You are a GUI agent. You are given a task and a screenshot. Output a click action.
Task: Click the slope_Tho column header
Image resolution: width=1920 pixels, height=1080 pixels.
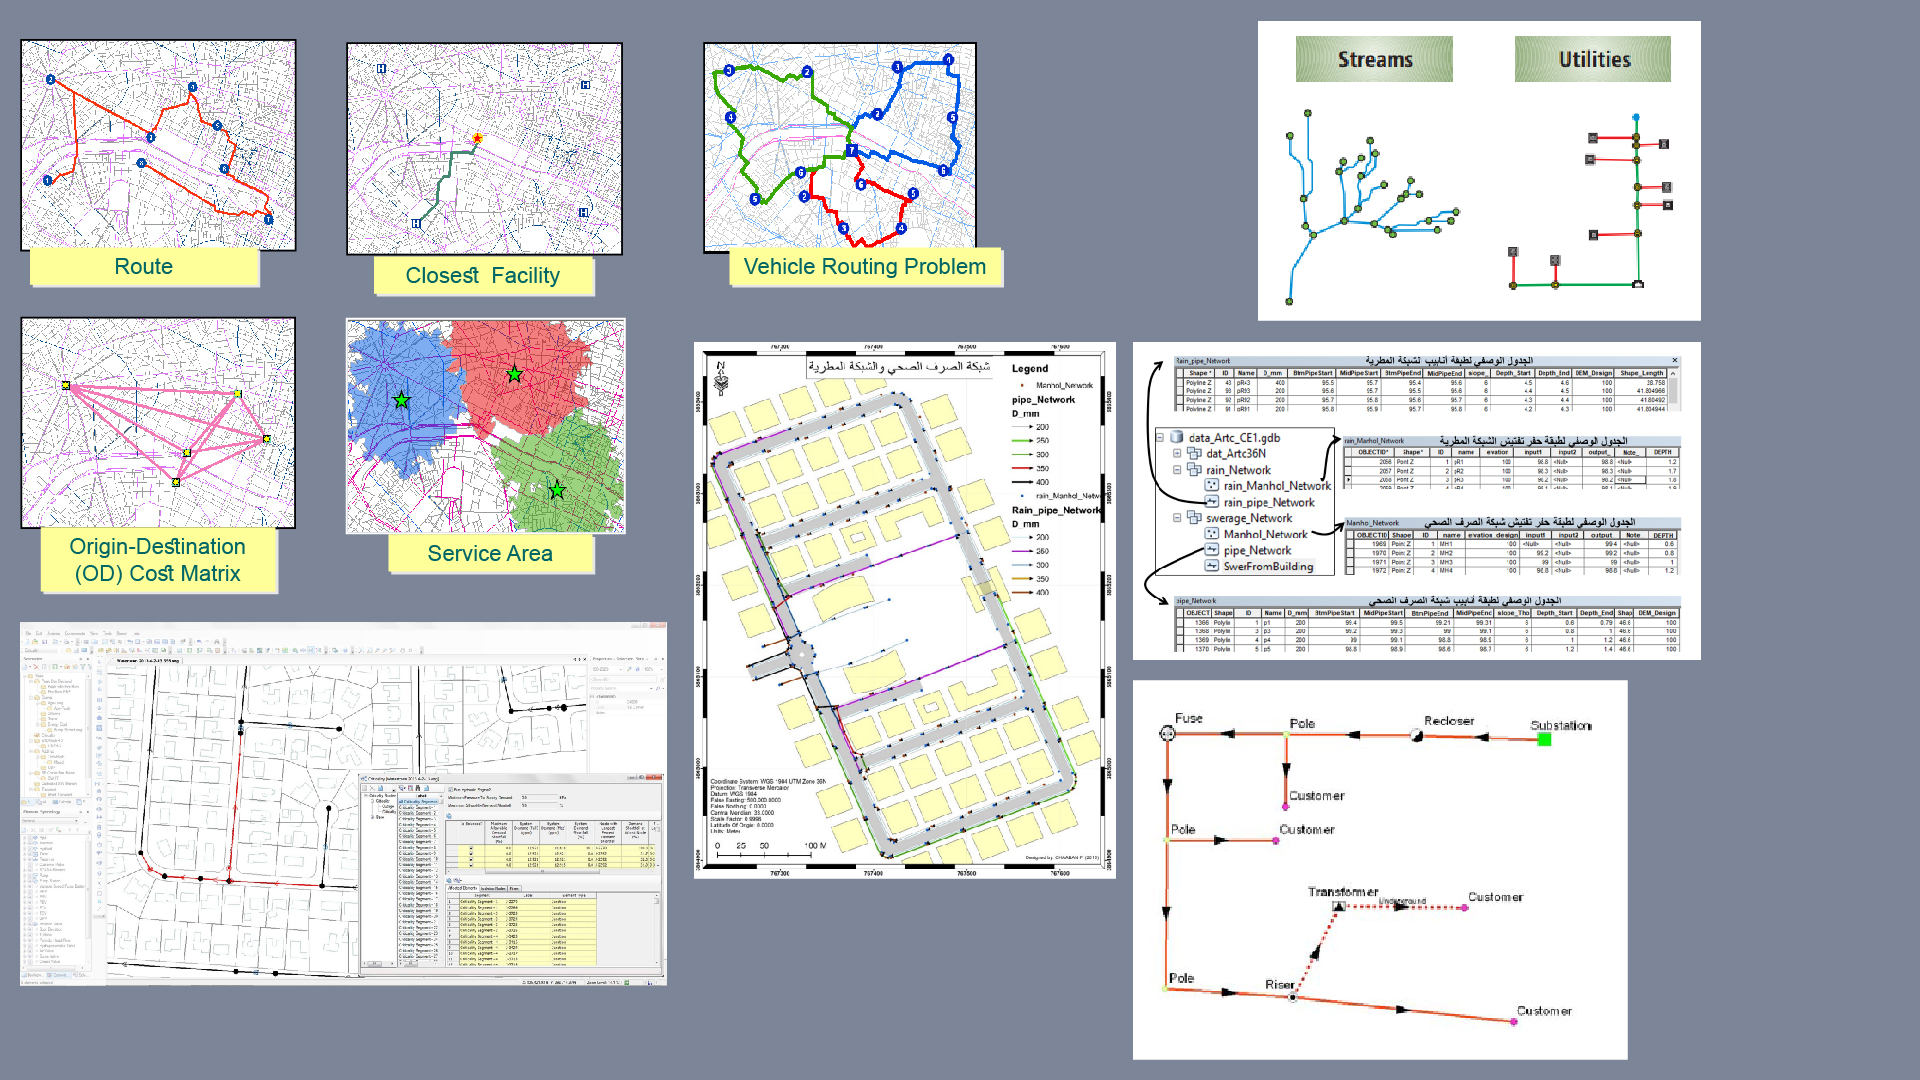(x=1513, y=613)
